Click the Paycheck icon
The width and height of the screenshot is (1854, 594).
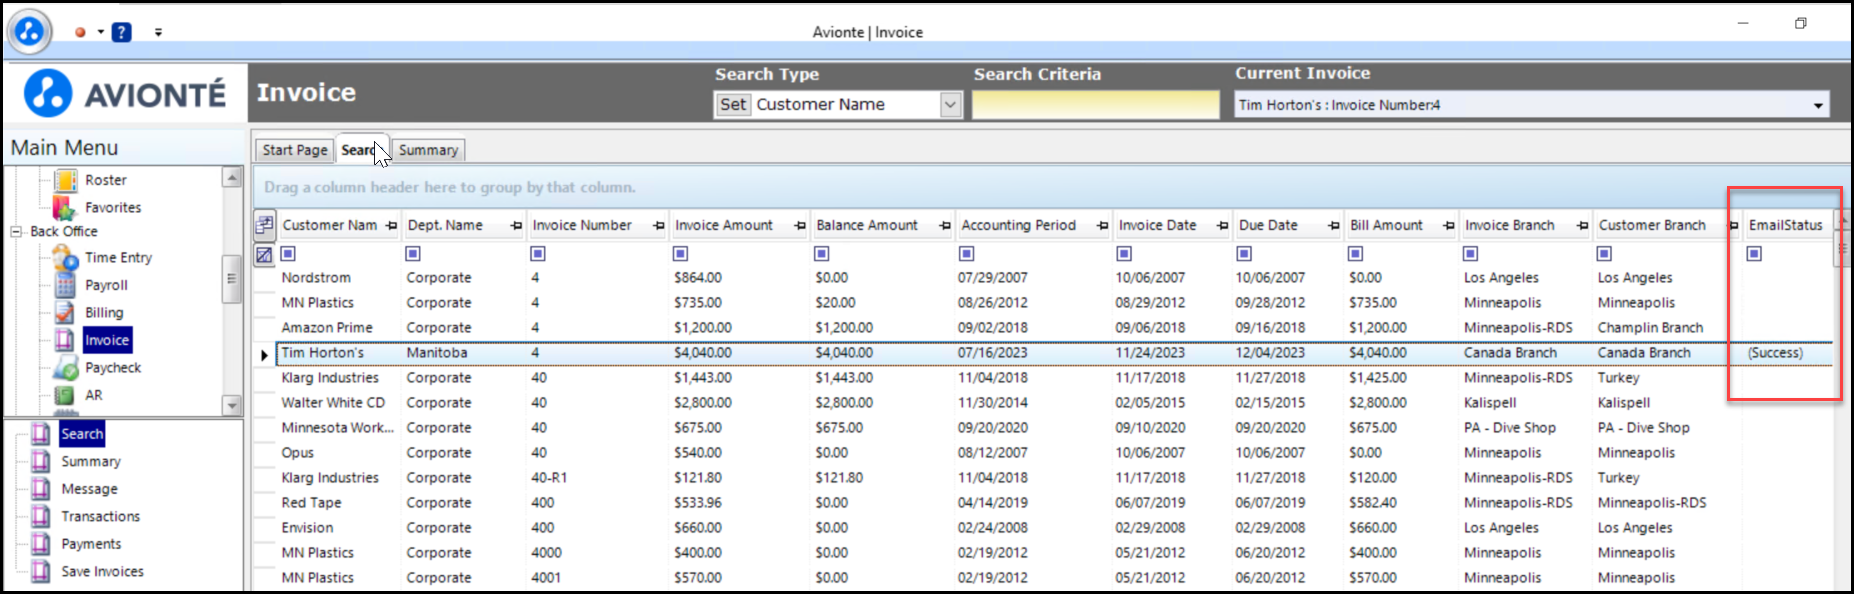(x=65, y=368)
